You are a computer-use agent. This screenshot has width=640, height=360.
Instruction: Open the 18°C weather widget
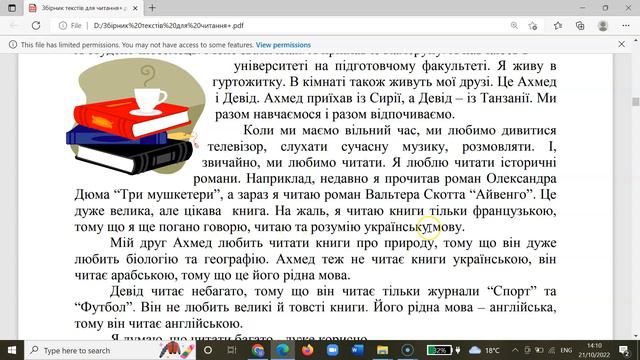point(484,350)
